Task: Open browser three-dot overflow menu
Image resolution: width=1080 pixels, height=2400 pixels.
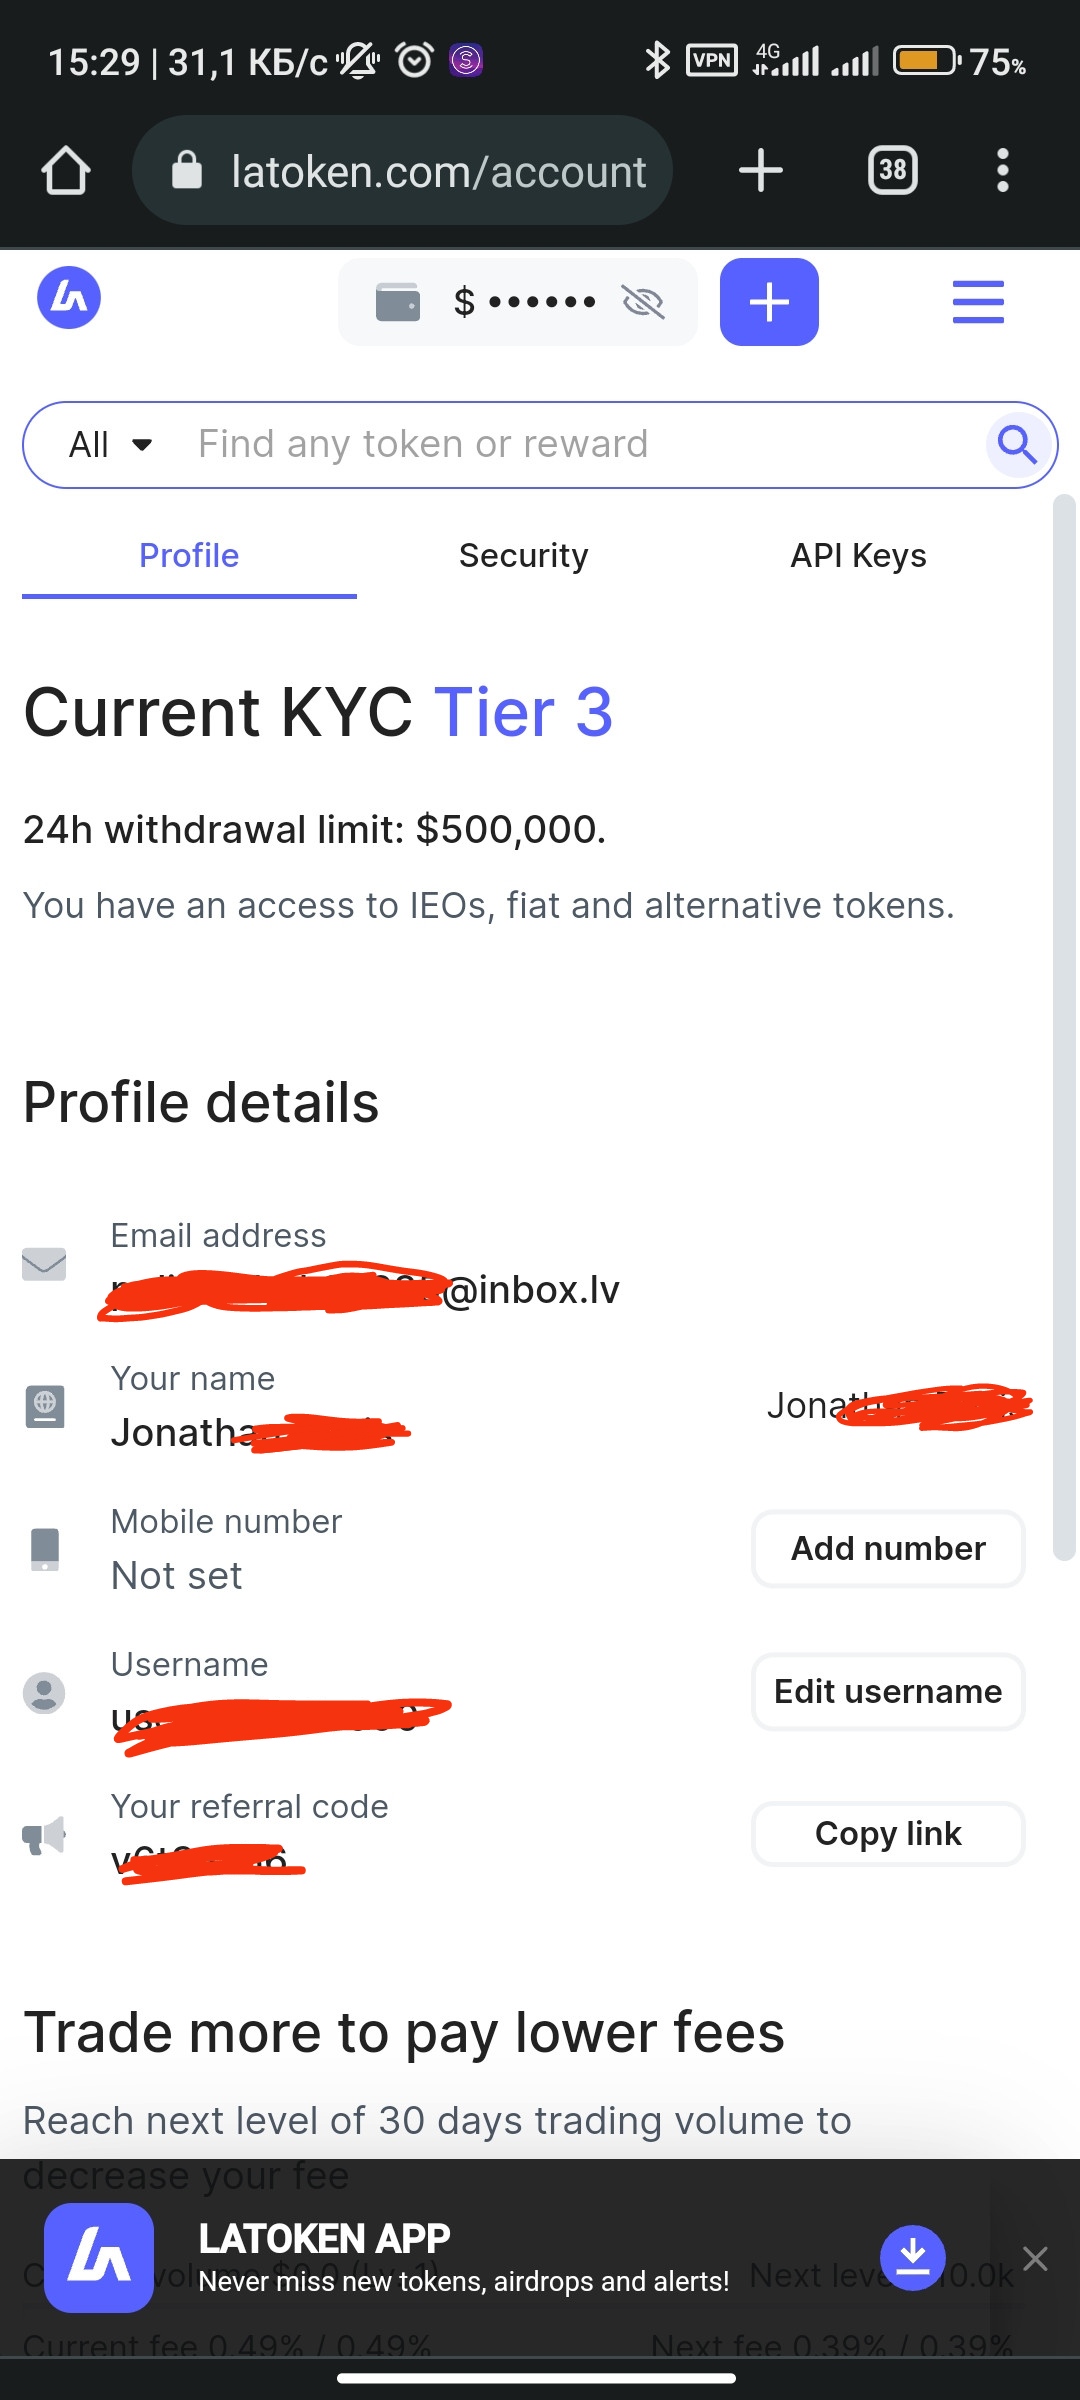Action: 1002,171
